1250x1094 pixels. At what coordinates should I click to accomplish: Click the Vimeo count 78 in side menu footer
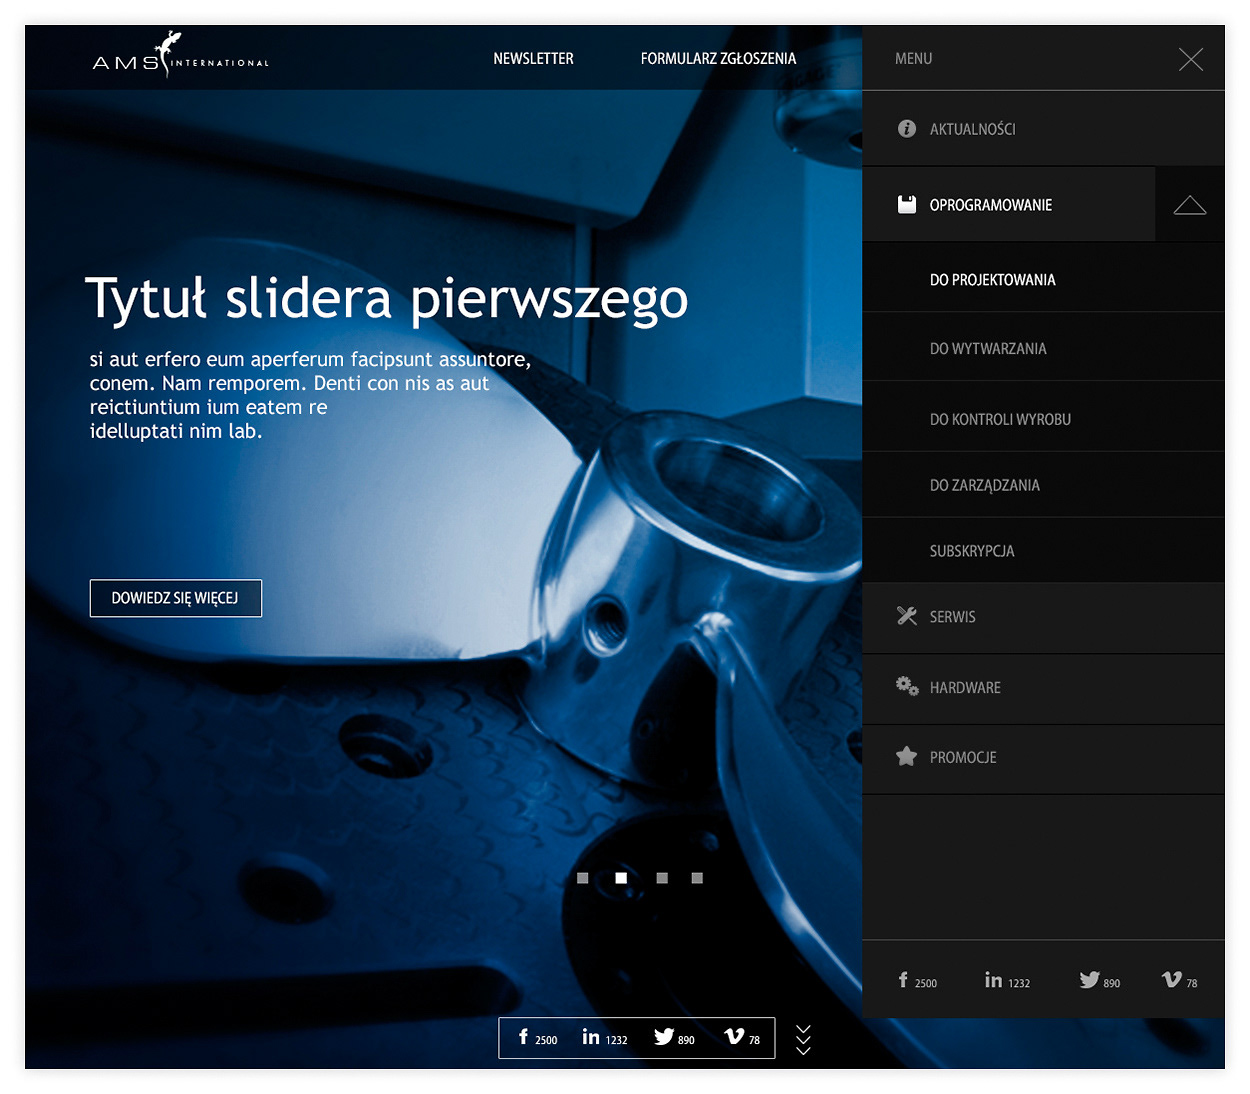point(1192,984)
